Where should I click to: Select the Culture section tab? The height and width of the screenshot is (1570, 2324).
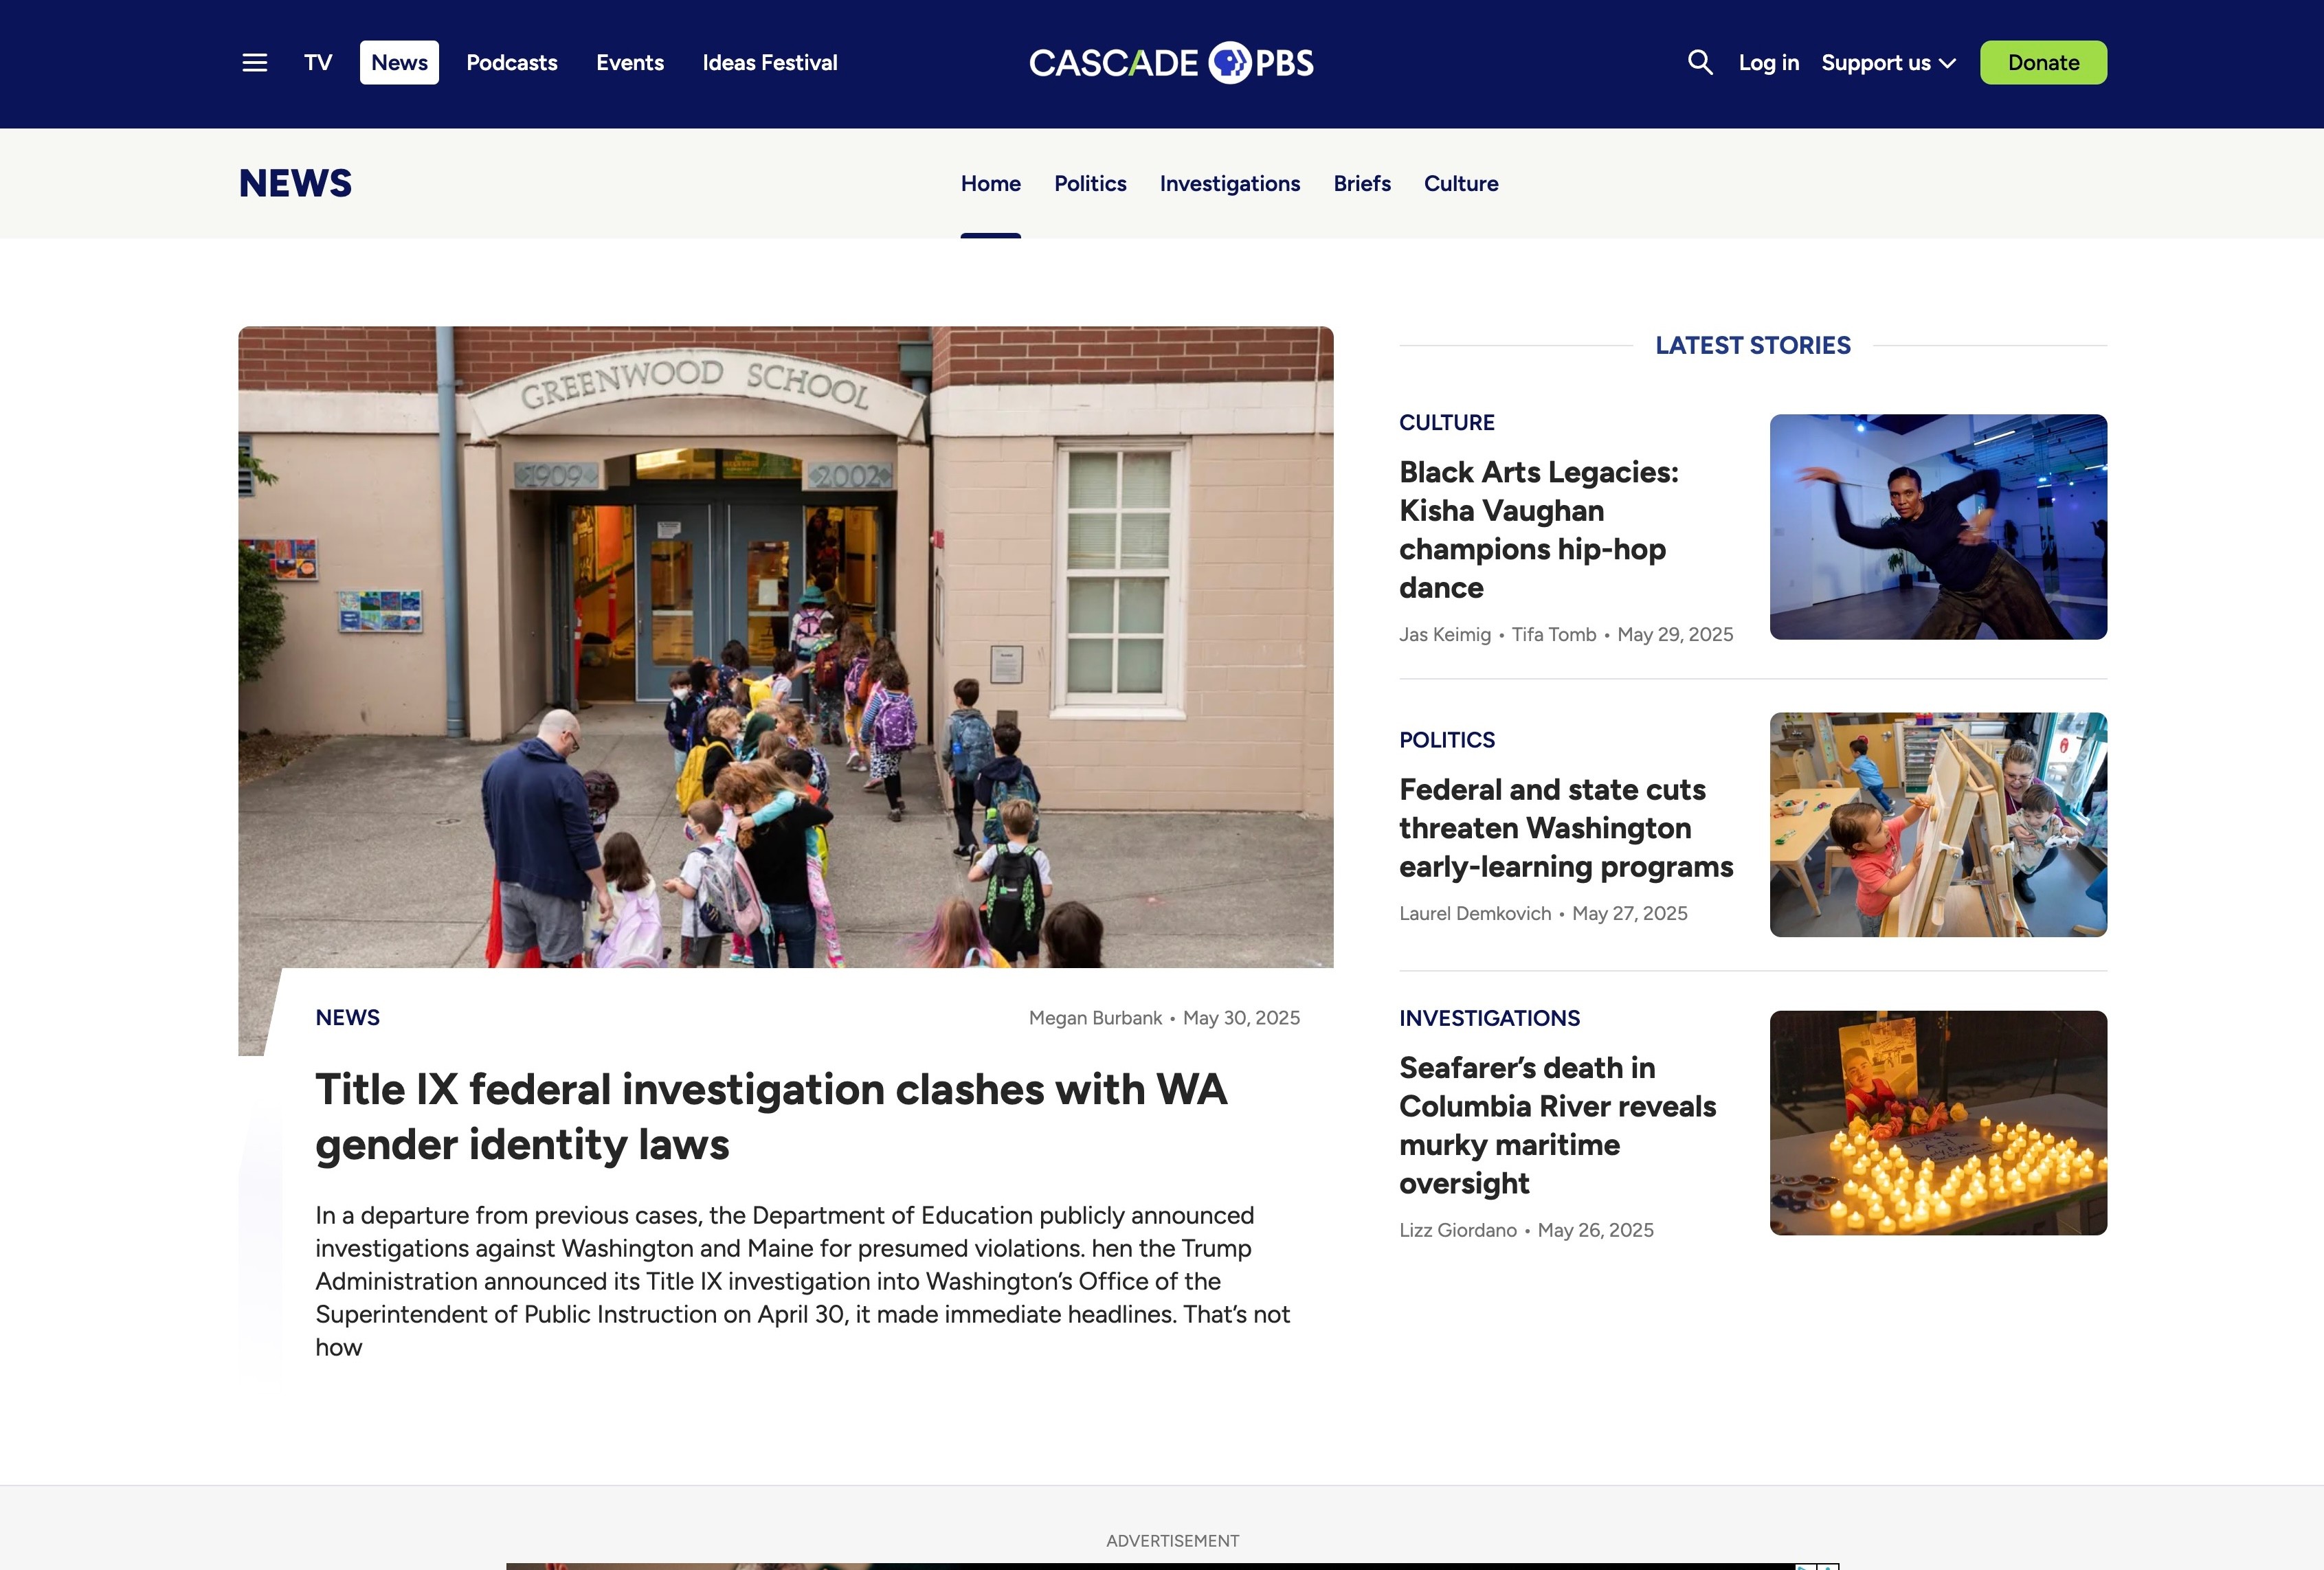point(1461,184)
